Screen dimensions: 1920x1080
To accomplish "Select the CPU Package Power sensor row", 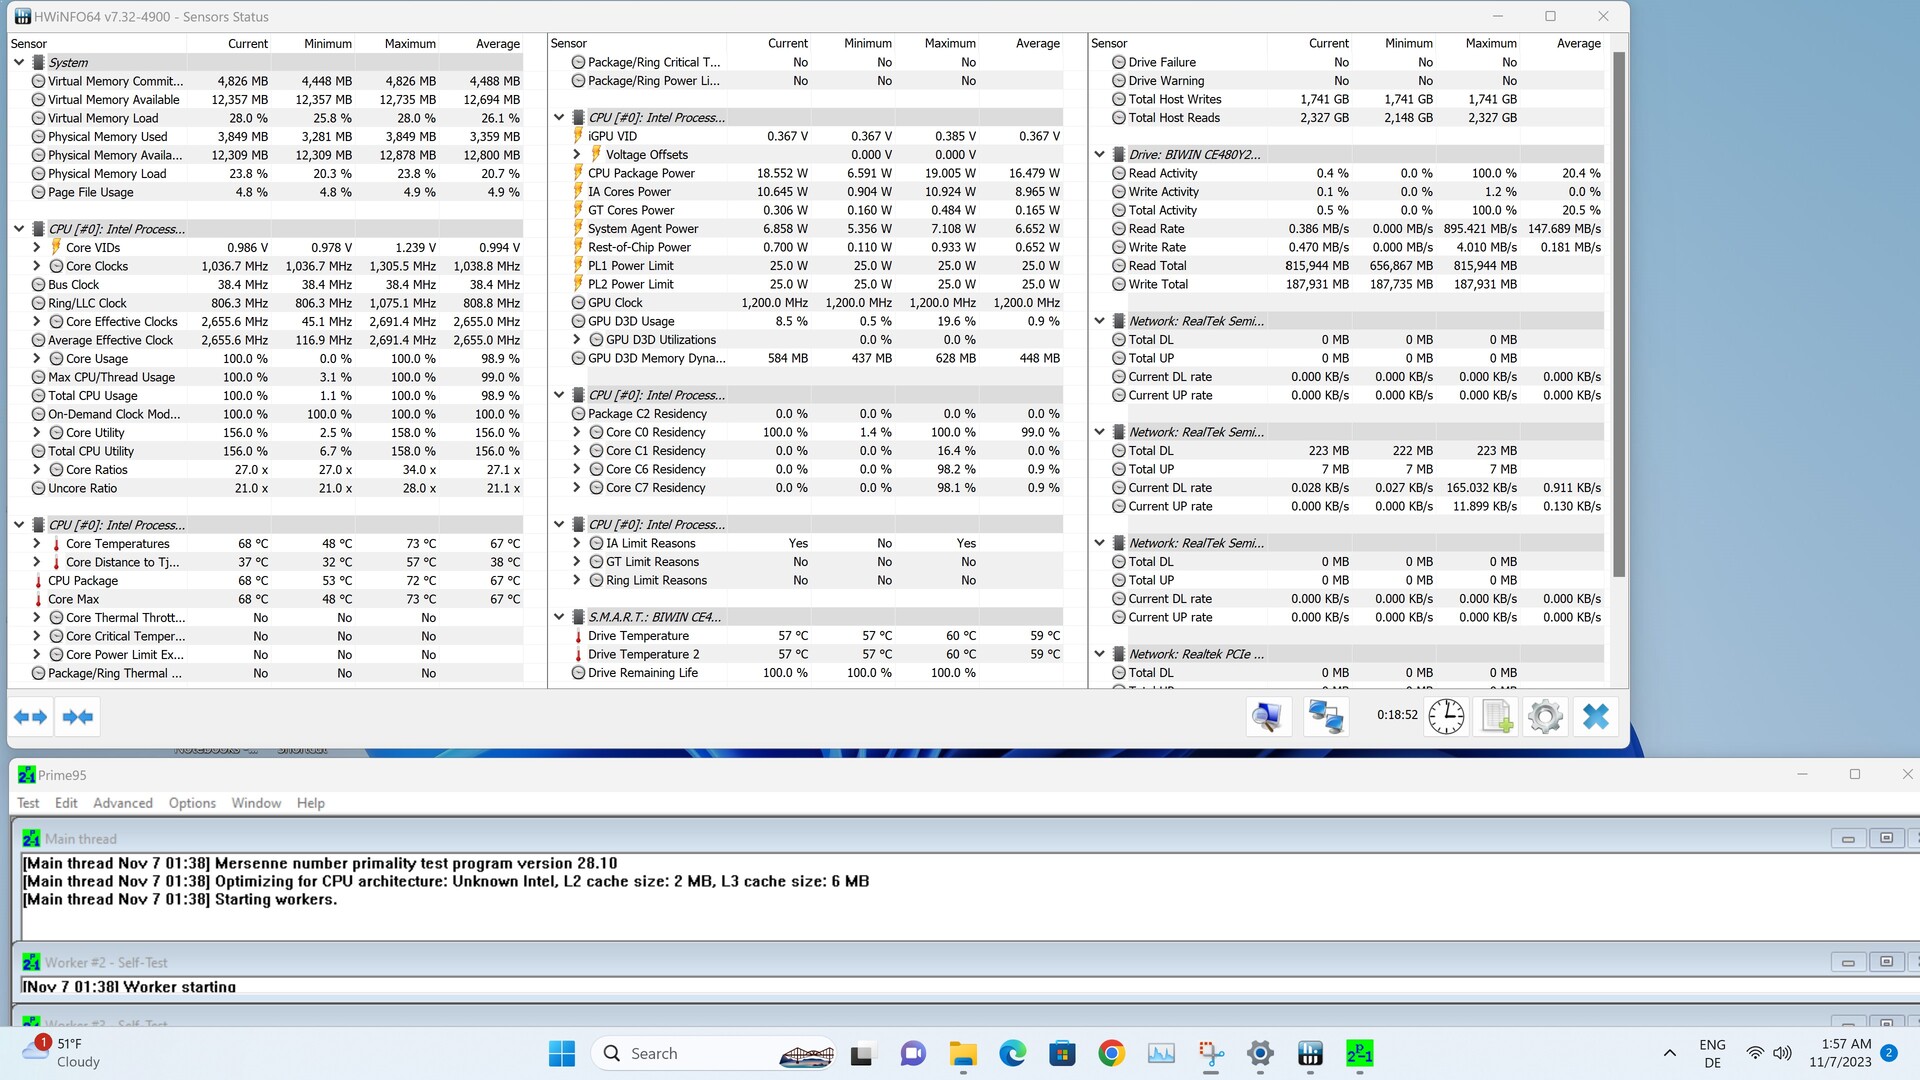I will 641,173.
